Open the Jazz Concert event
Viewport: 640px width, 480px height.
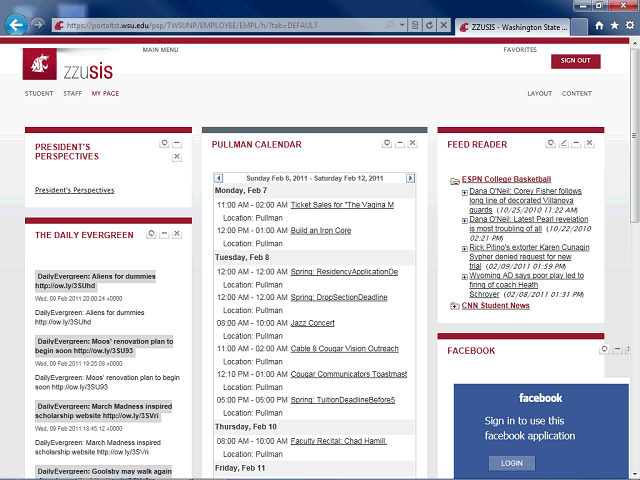[x=313, y=323]
